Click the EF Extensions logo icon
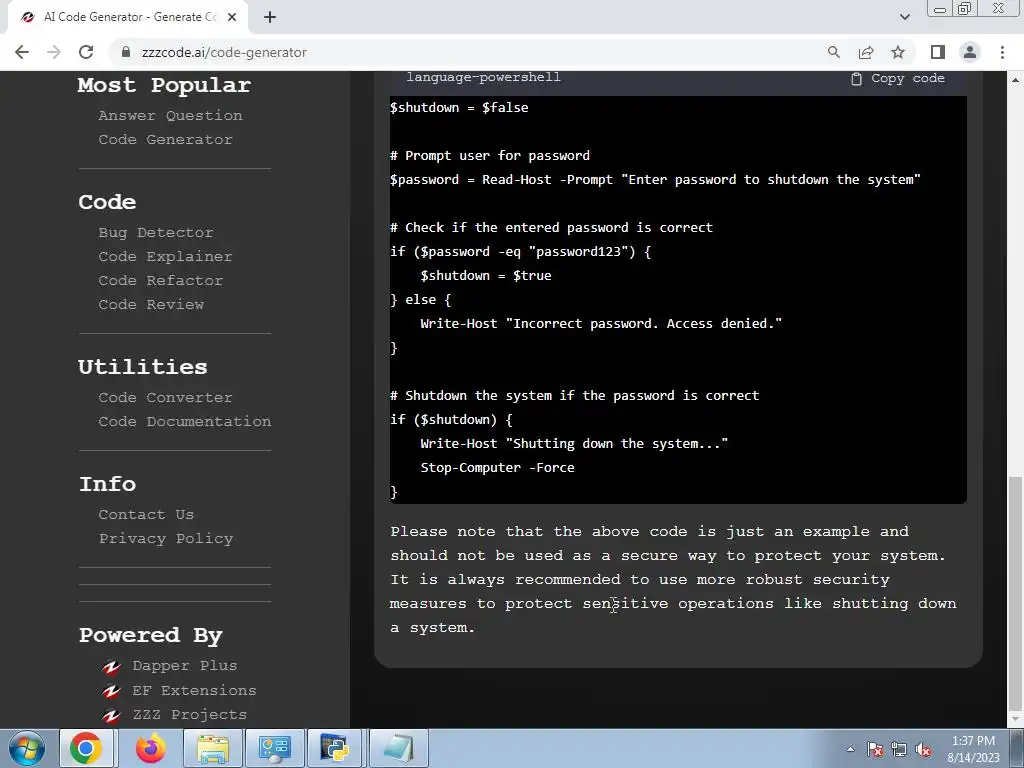The height and width of the screenshot is (768, 1024). [x=112, y=691]
